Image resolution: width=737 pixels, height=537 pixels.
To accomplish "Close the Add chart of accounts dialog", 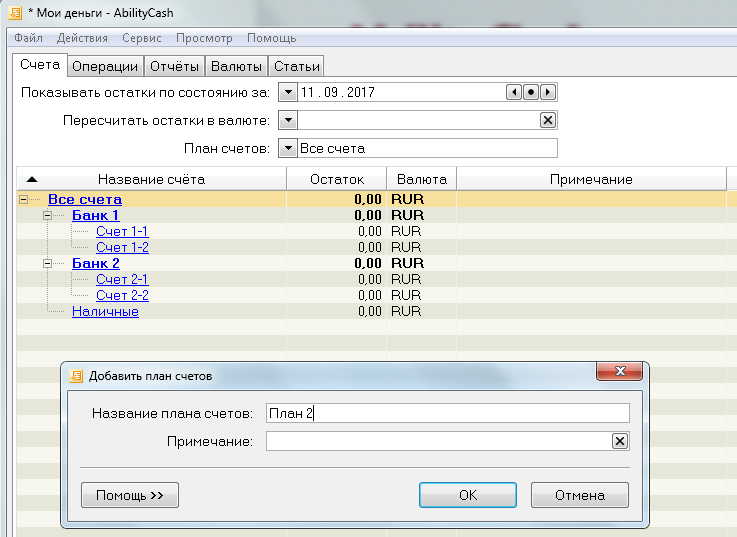I will tap(619, 373).
